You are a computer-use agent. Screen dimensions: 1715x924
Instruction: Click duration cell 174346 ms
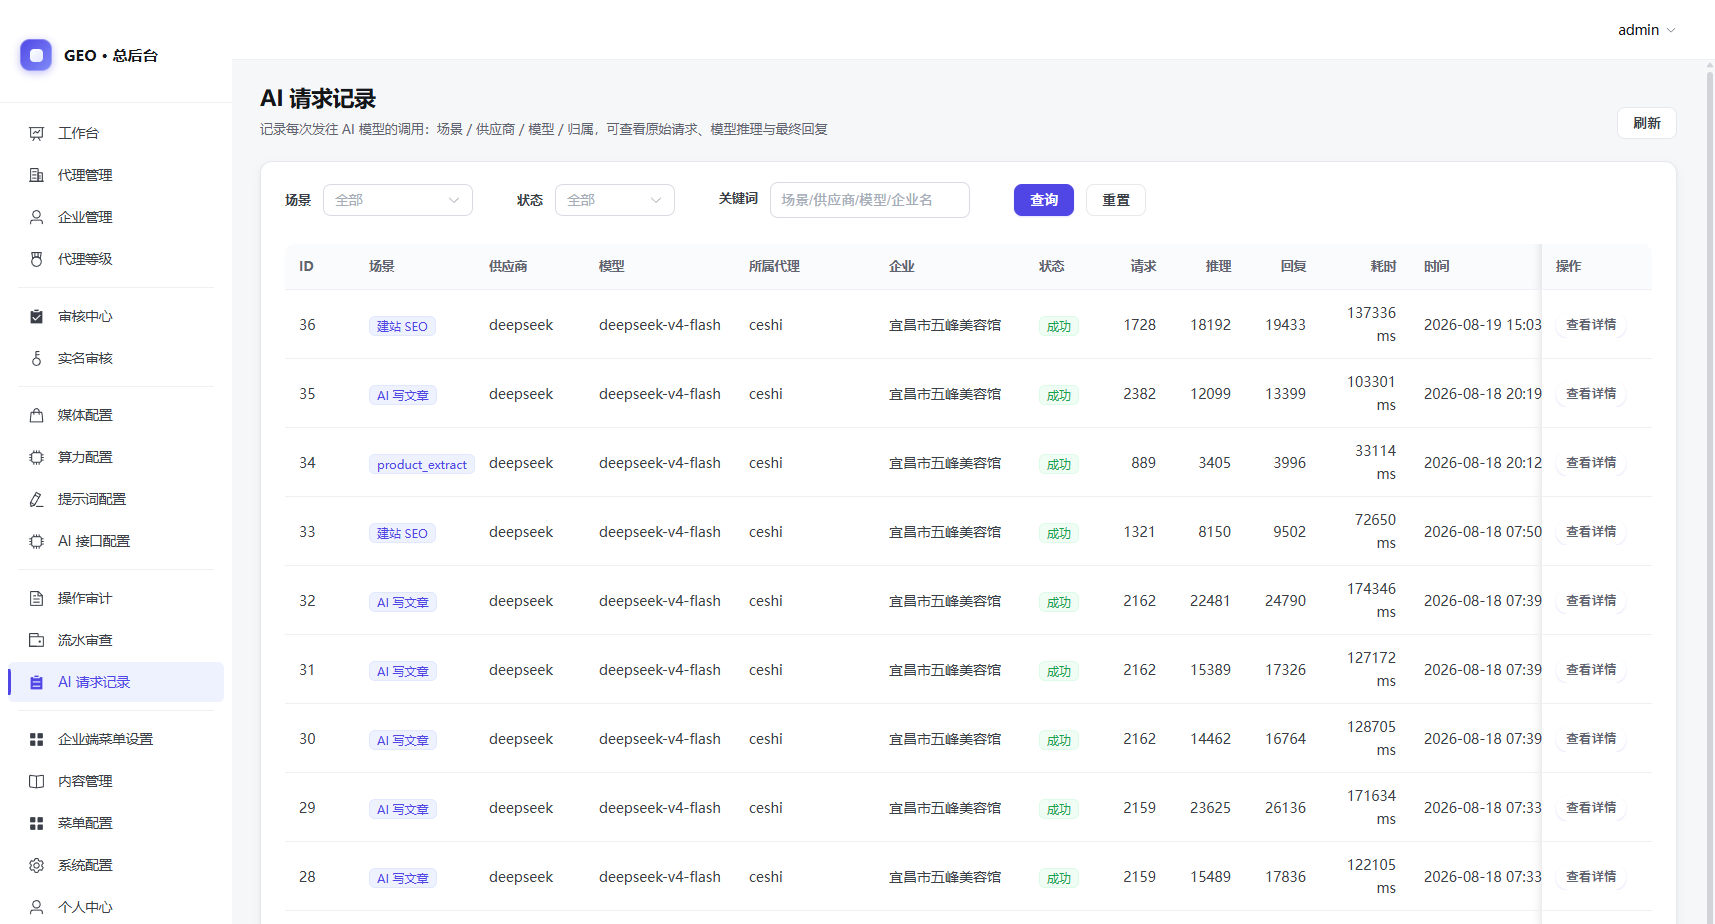tap(1371, 601)
